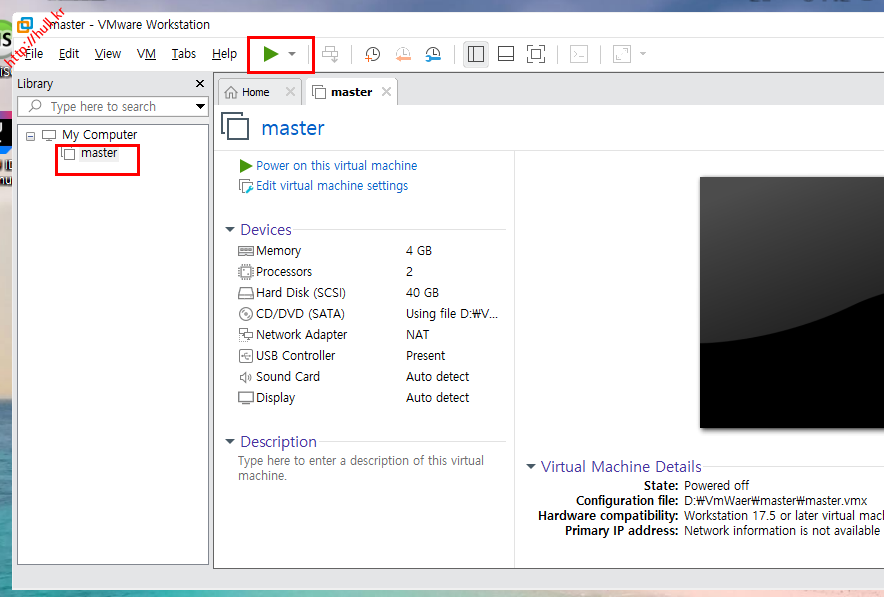This screenshot has height=597, width=884.
Task: Click the 4 GB memory value
Action: 419,251
